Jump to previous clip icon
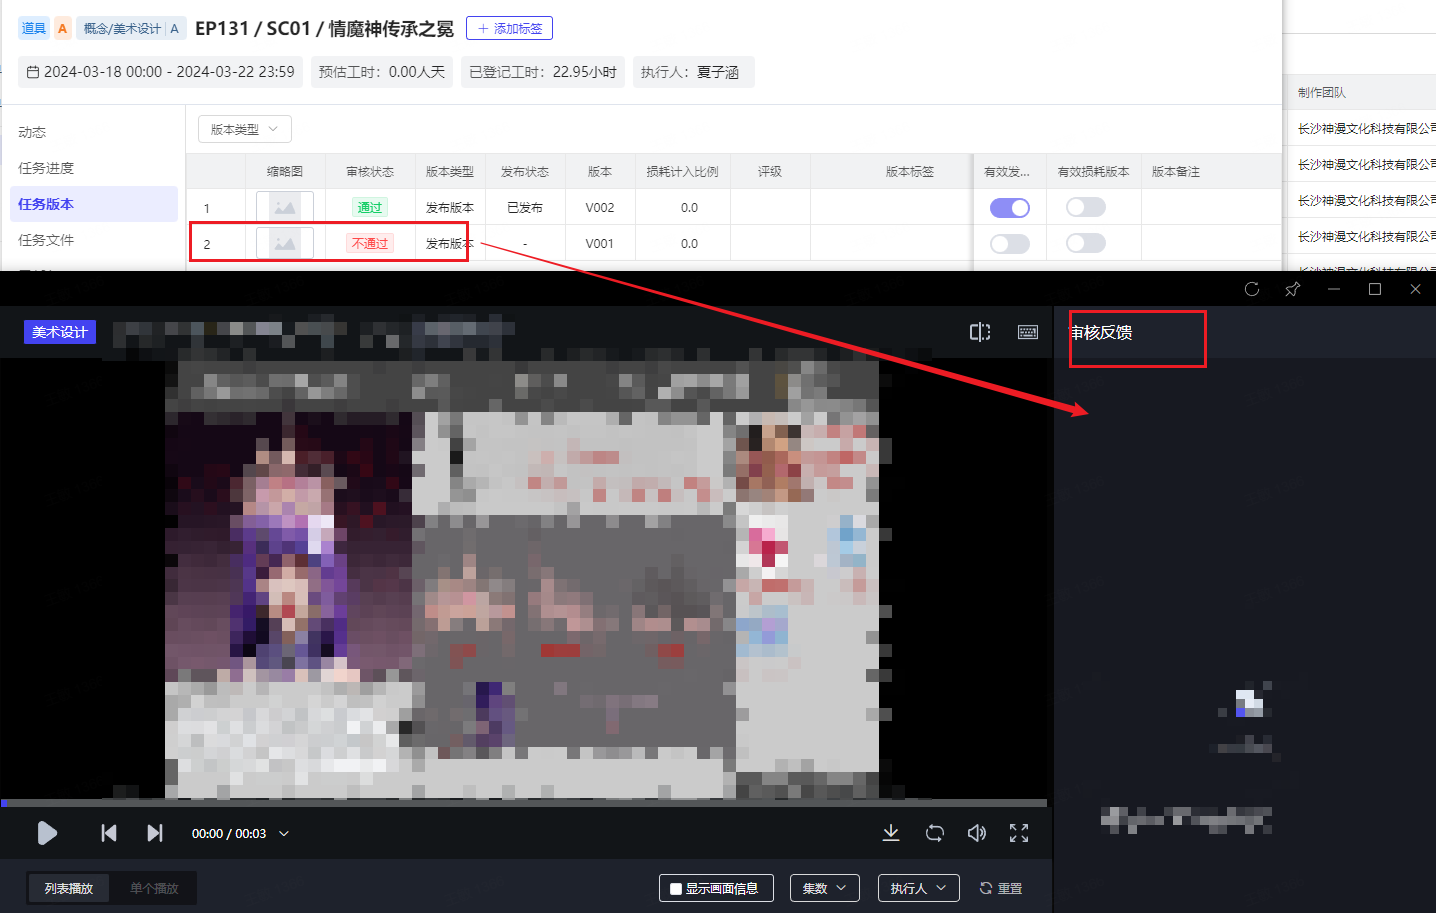 (109, 833)
